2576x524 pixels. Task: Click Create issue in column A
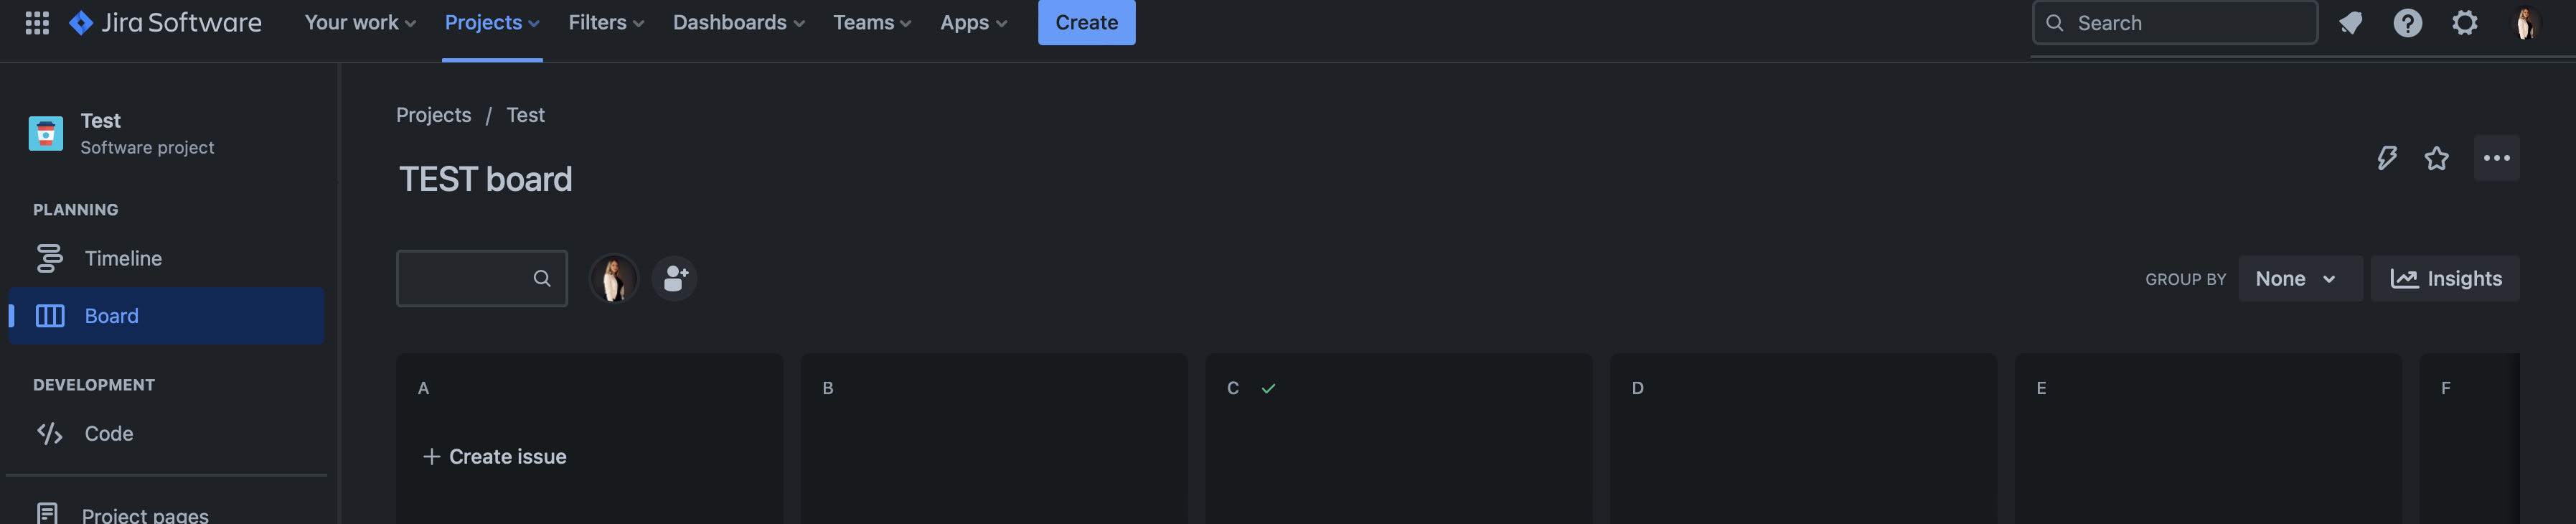coord(493,456)
